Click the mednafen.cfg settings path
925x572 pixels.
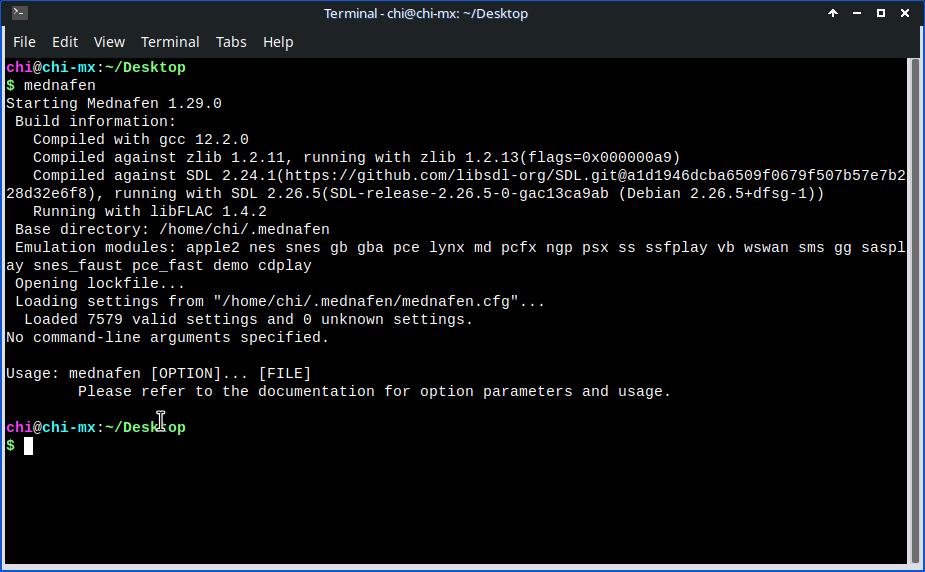[366, 301]
